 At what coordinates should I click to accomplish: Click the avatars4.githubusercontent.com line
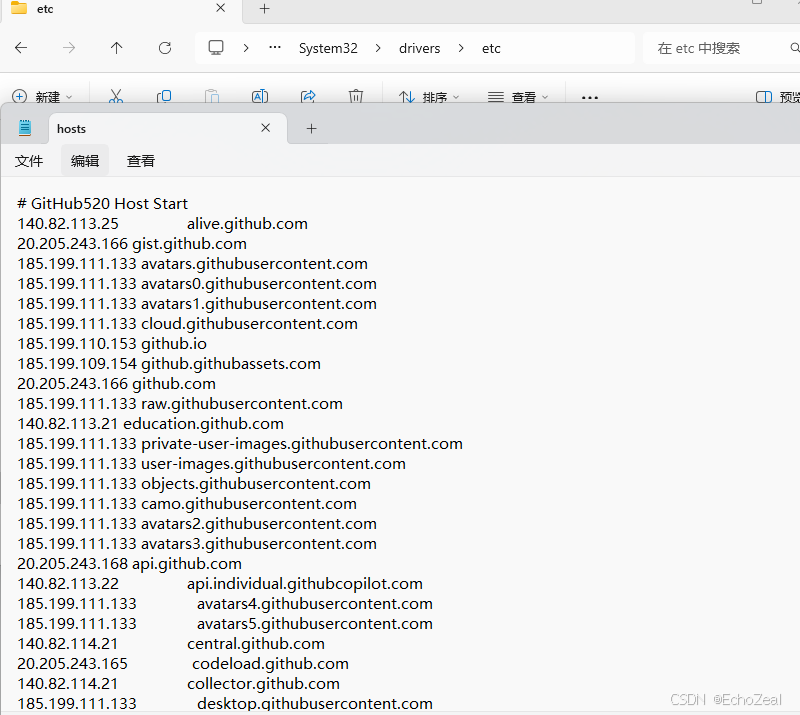click(x=225, y=603)
